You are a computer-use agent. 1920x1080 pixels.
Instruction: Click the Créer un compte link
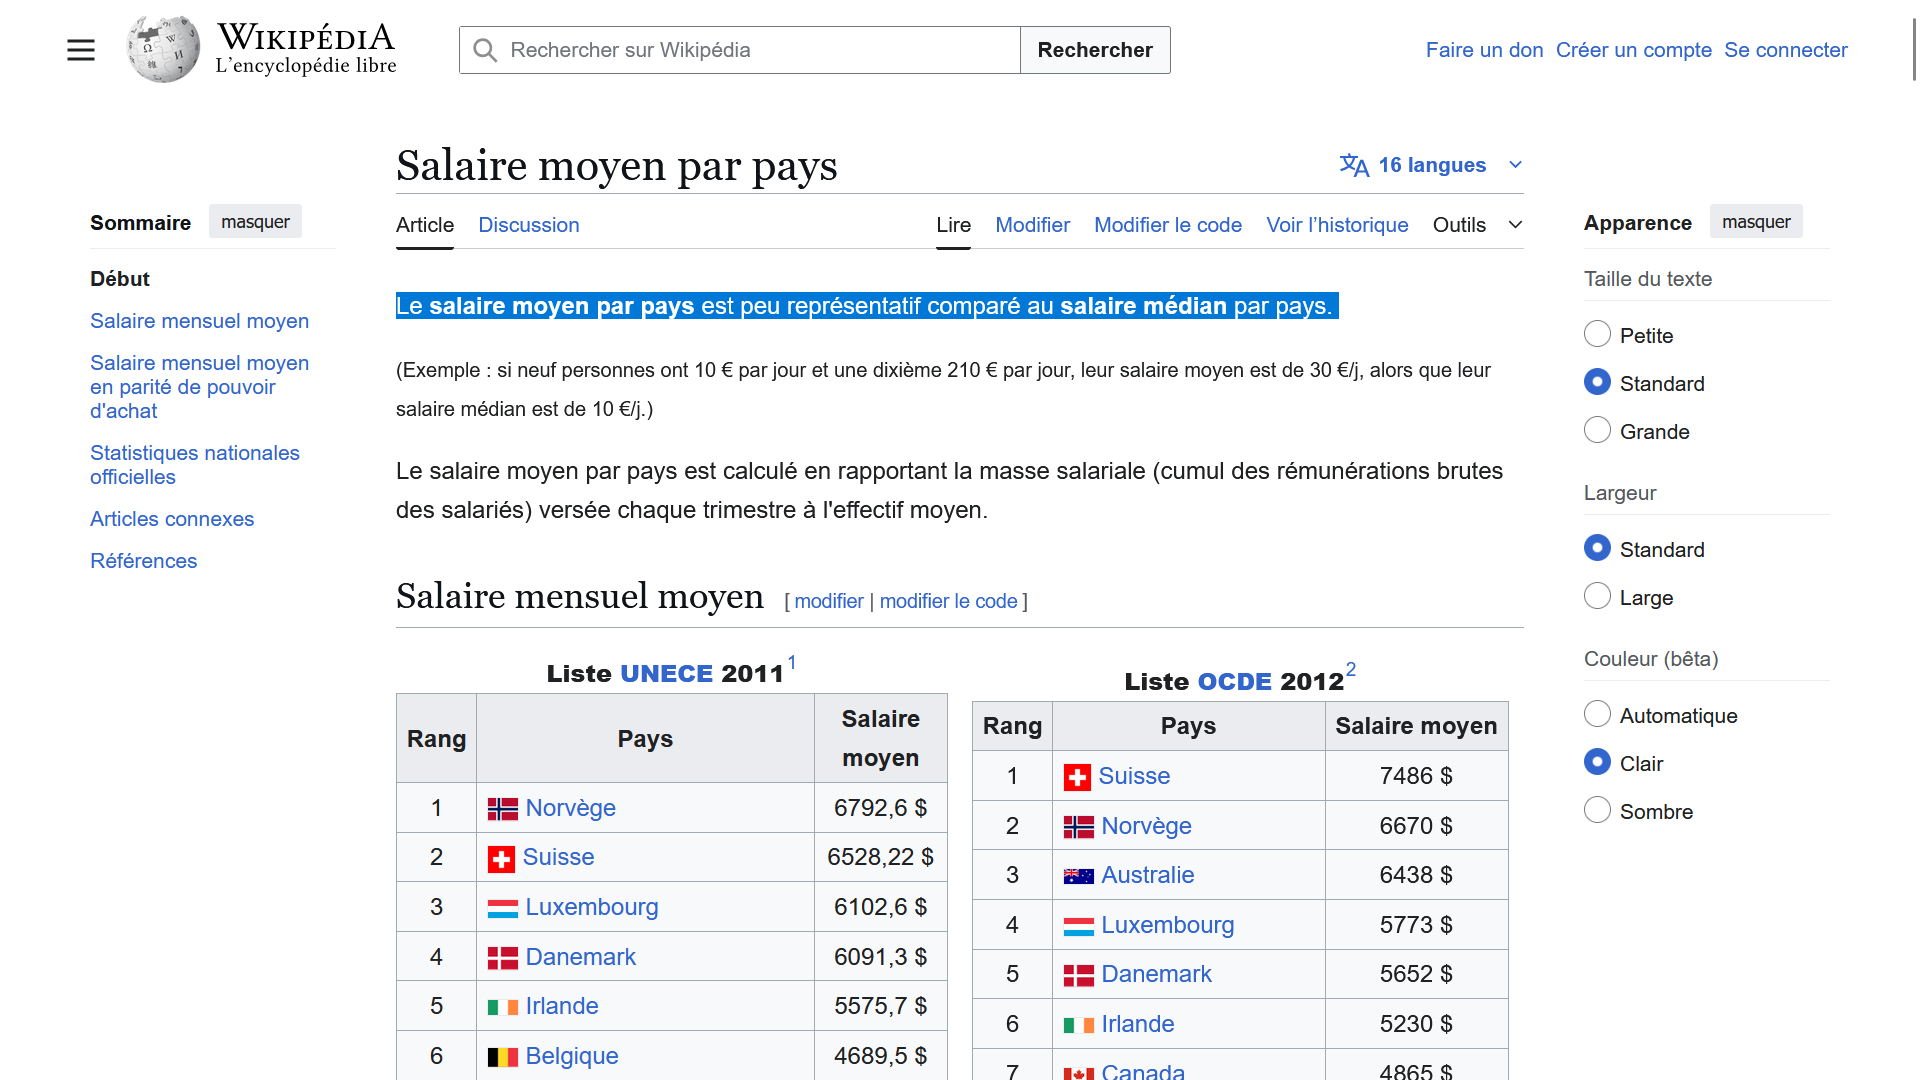tap(1633, 50)
